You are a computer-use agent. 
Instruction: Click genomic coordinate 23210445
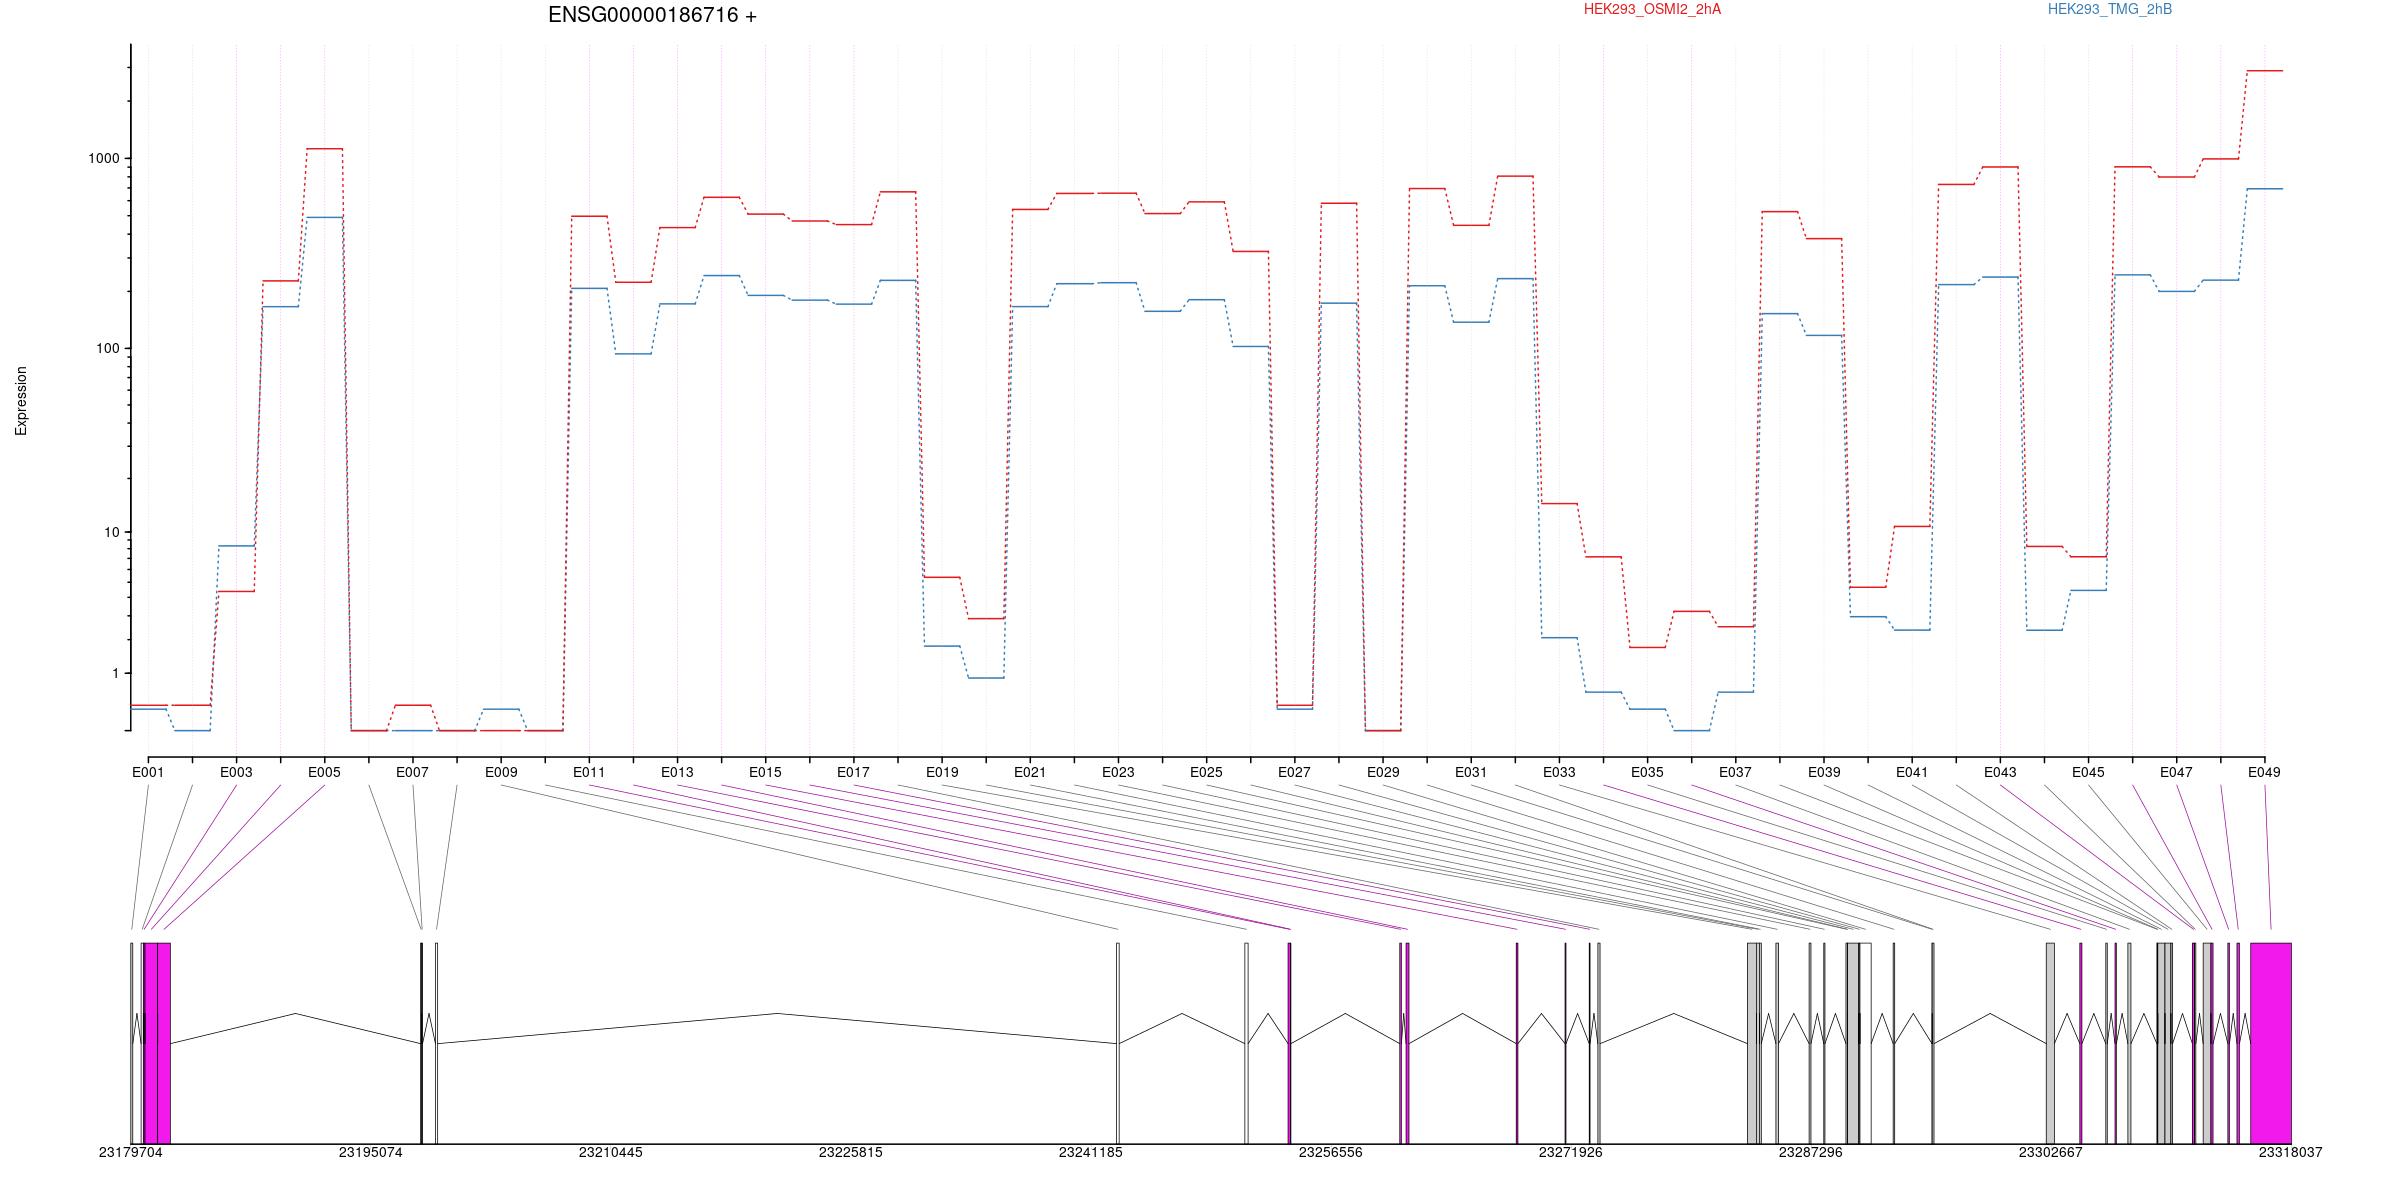click(x=611, y=1152)
